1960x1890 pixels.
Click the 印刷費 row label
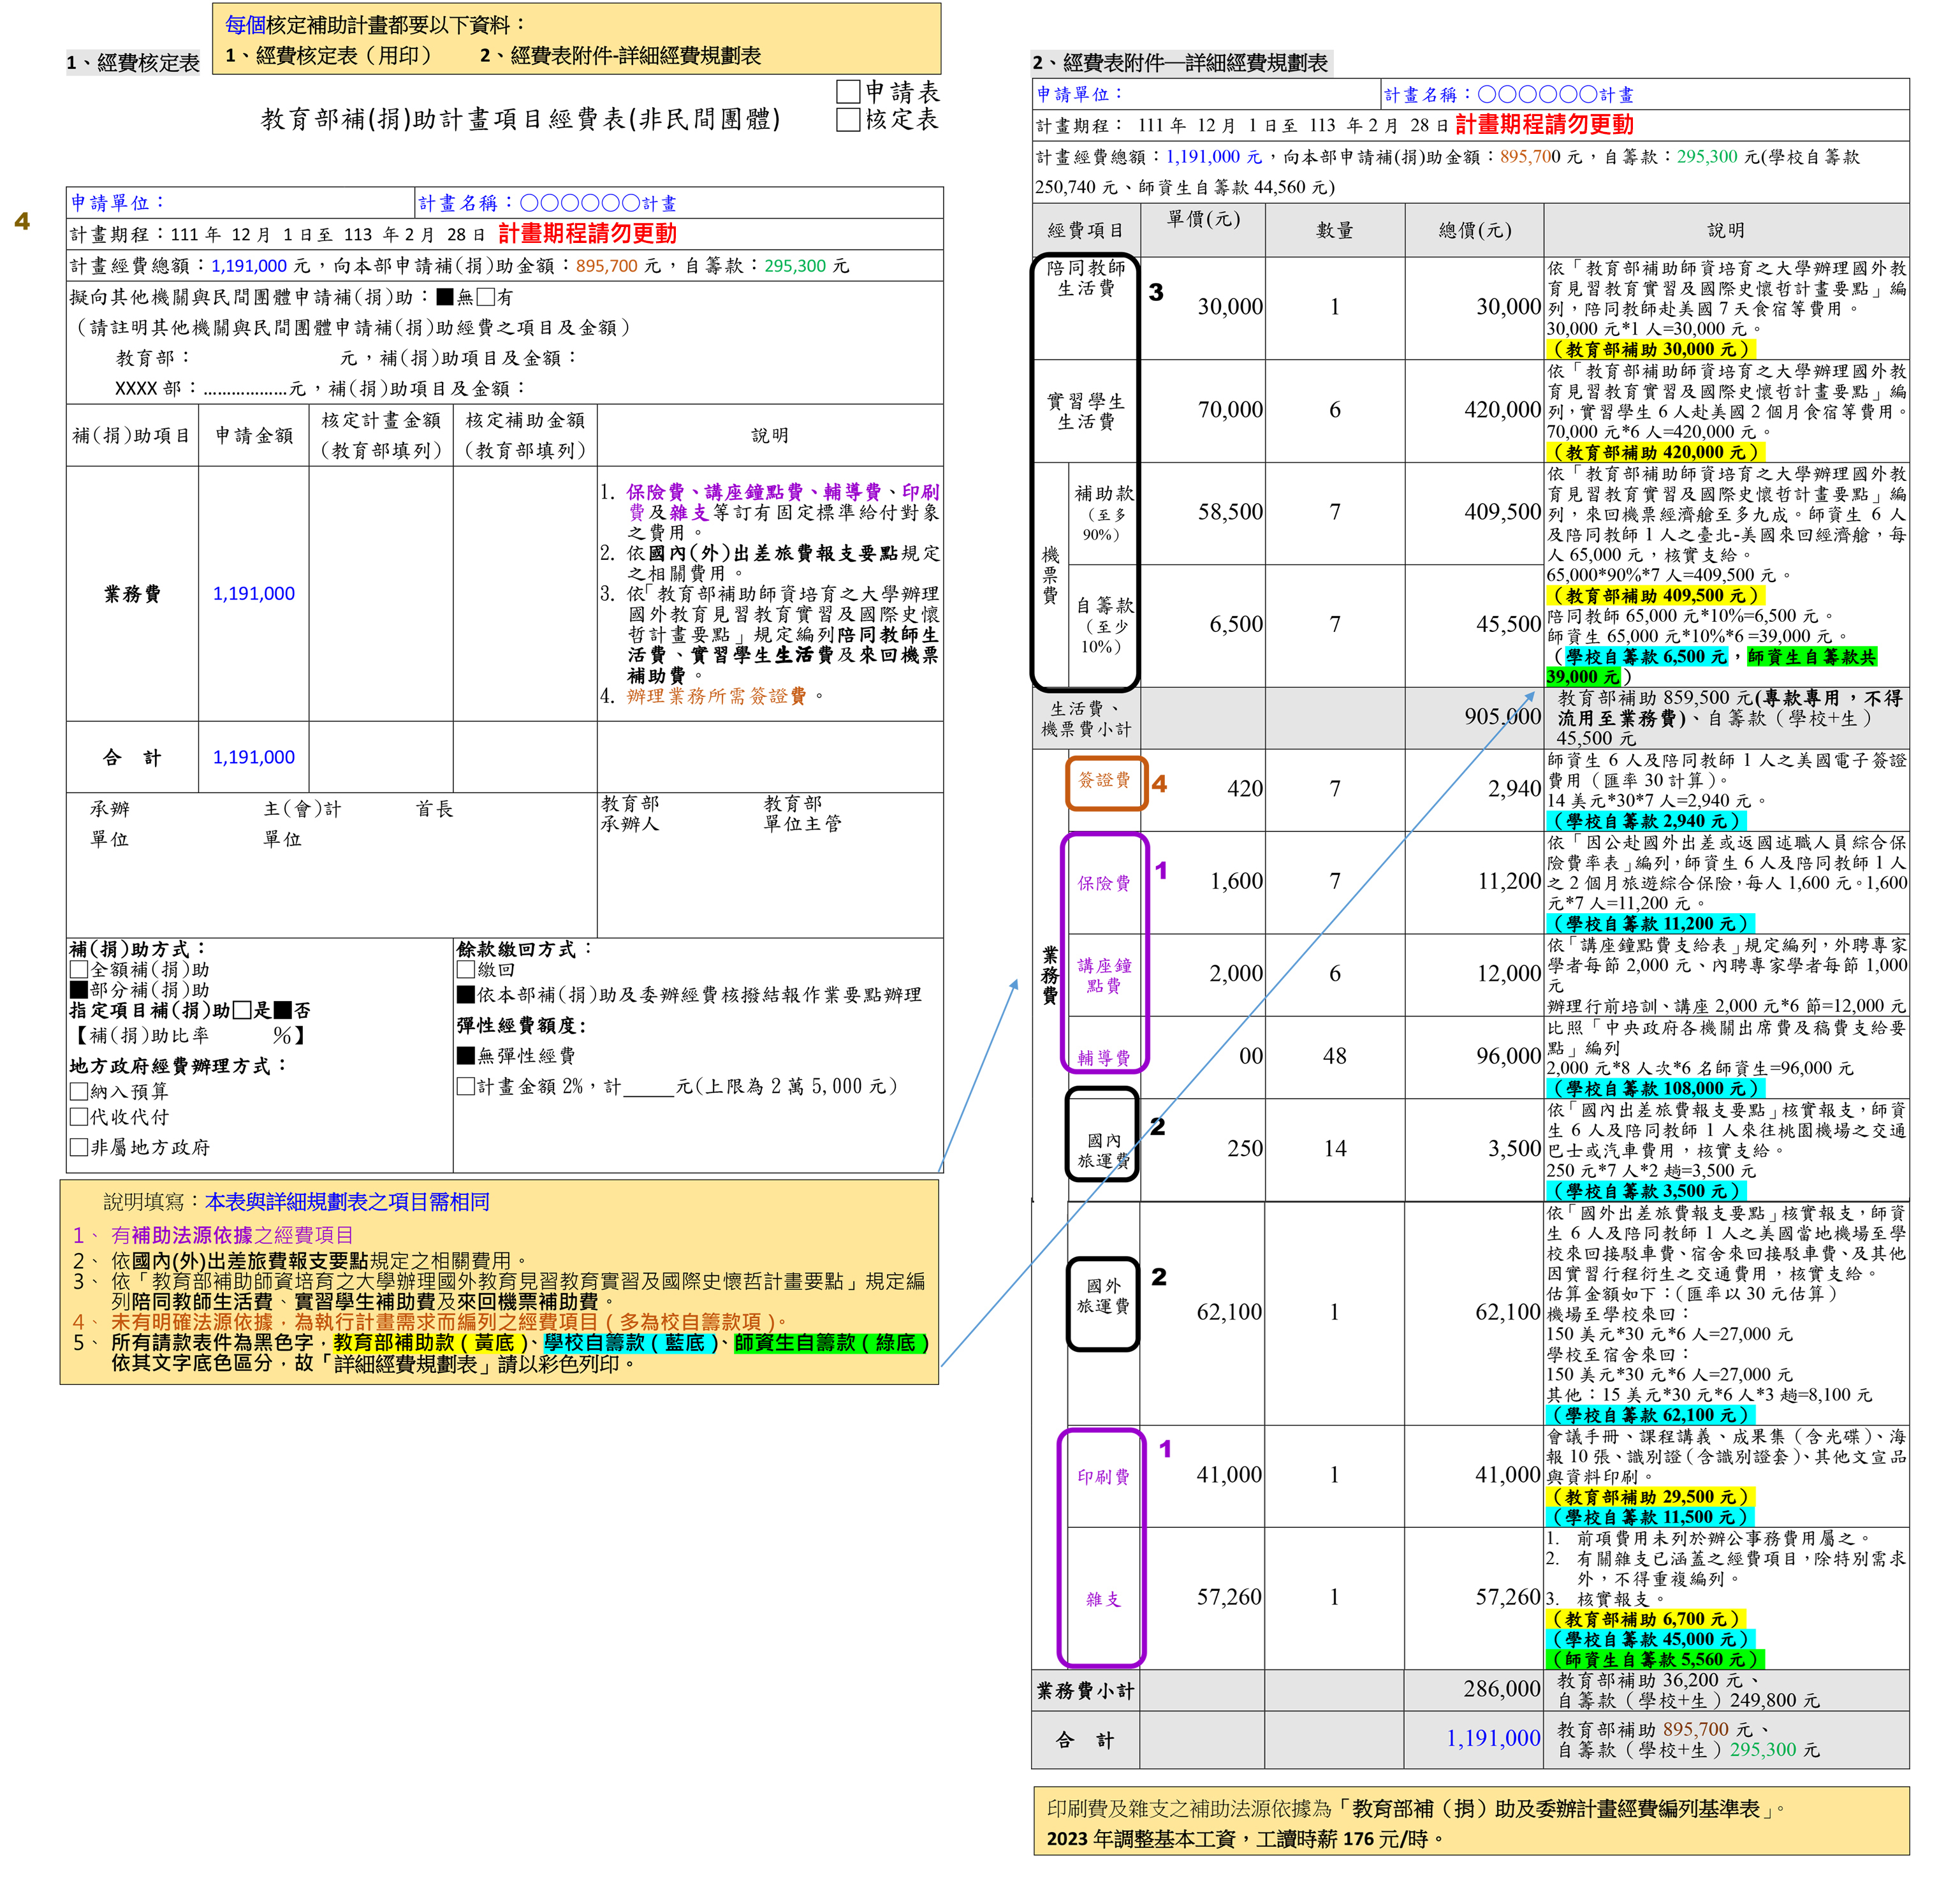[1104, 1477]
